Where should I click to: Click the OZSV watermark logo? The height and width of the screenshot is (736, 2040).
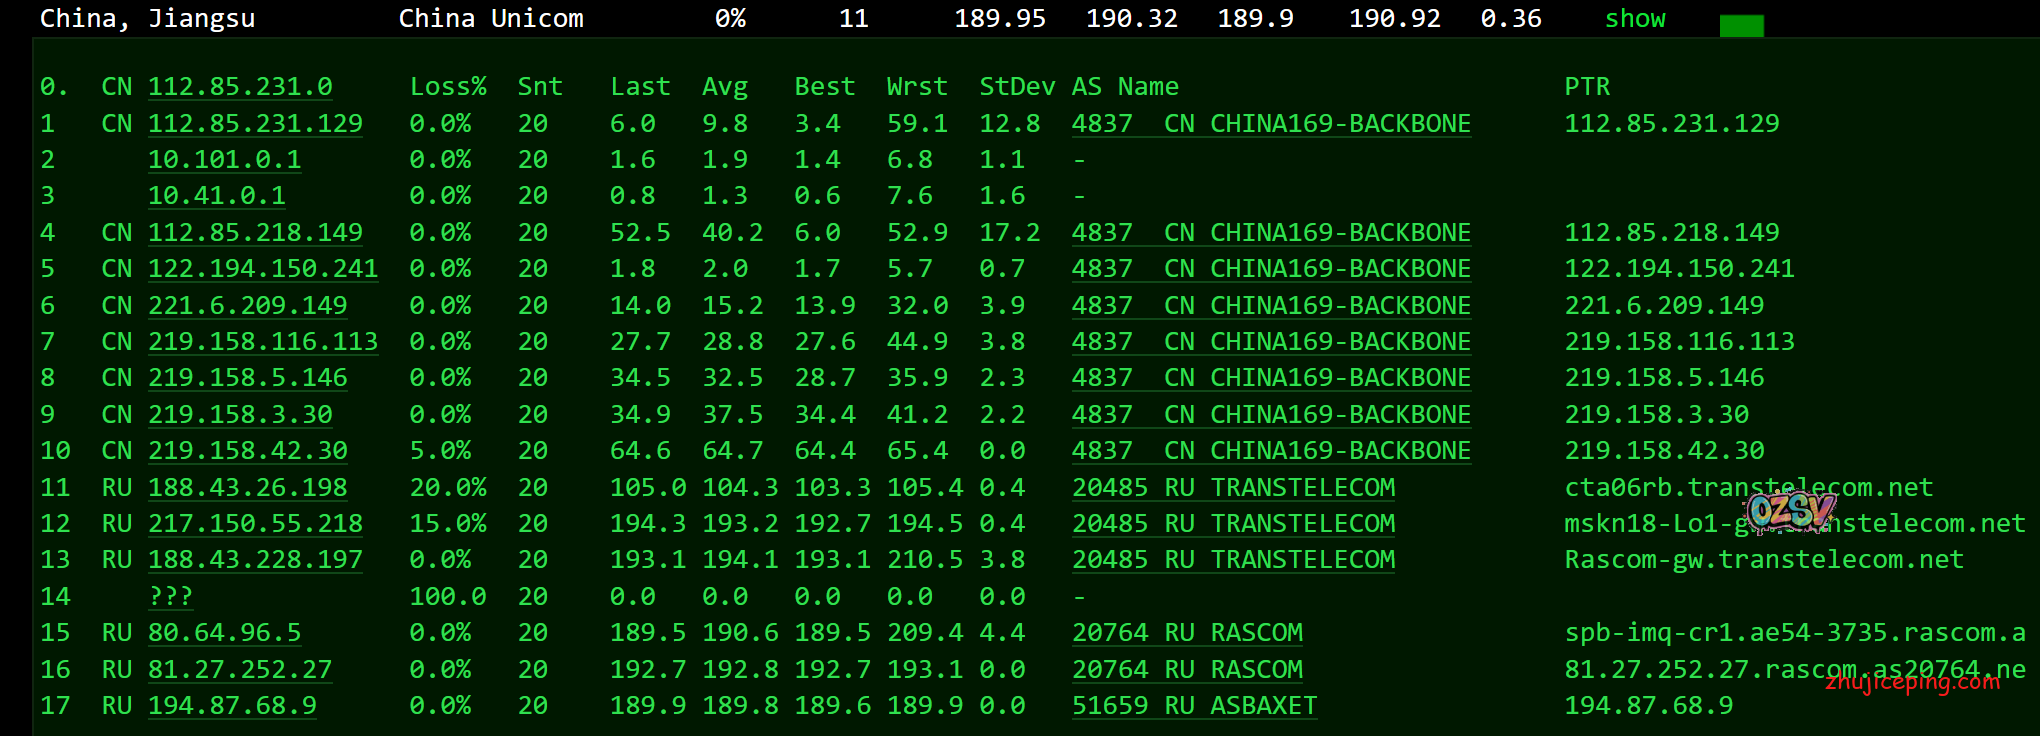(1790, 512)
